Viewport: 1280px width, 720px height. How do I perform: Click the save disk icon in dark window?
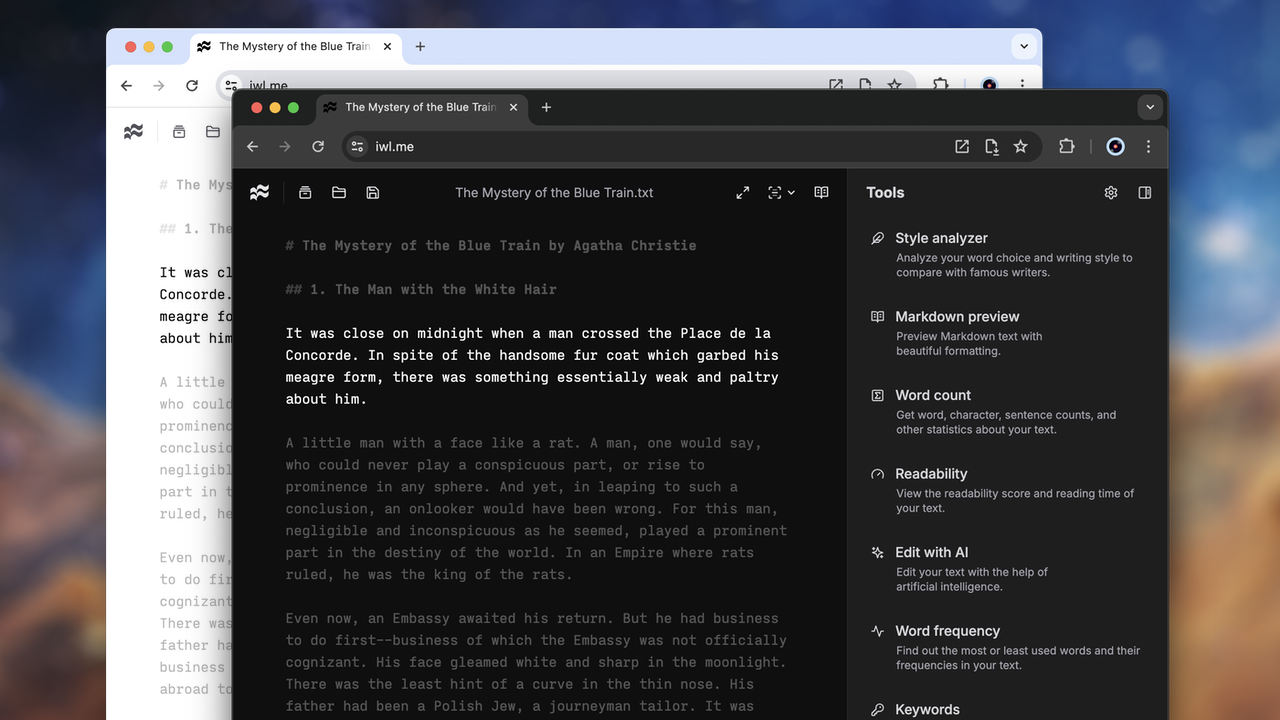(373, 192)
